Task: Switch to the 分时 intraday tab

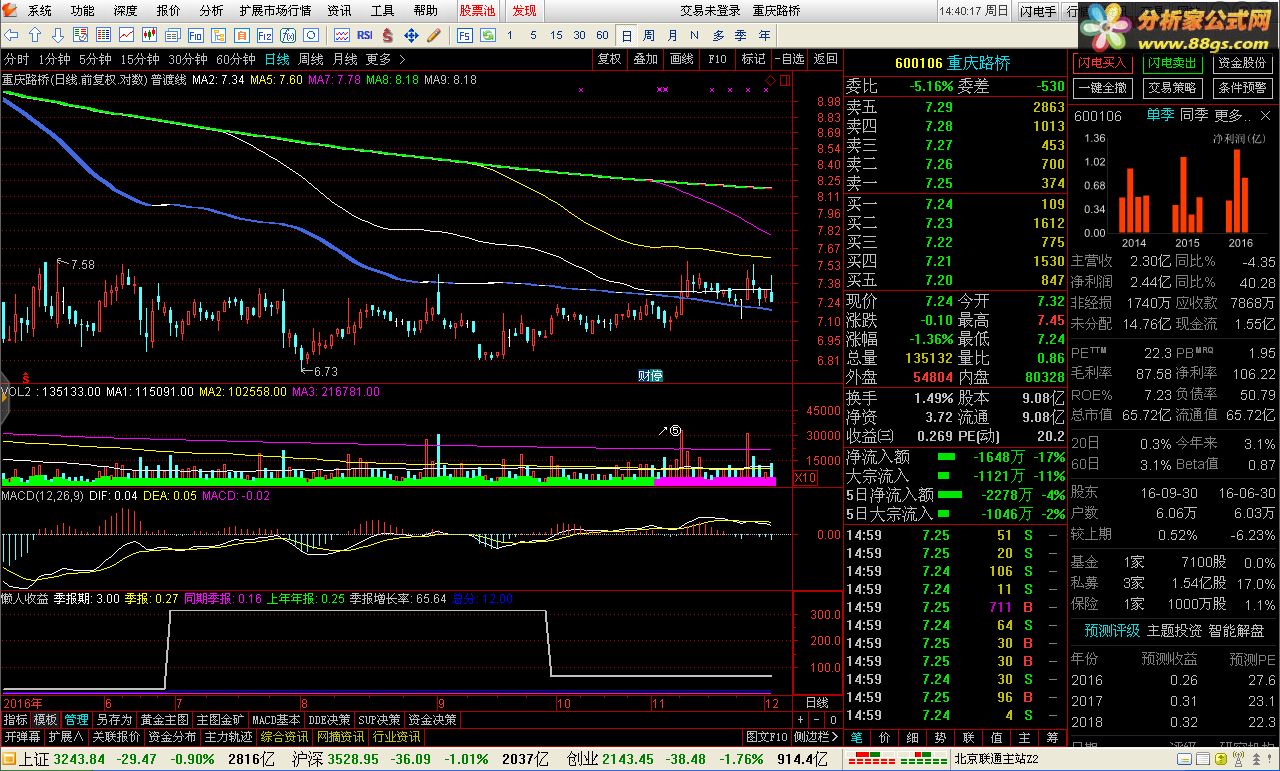Action: click(17, 59)
